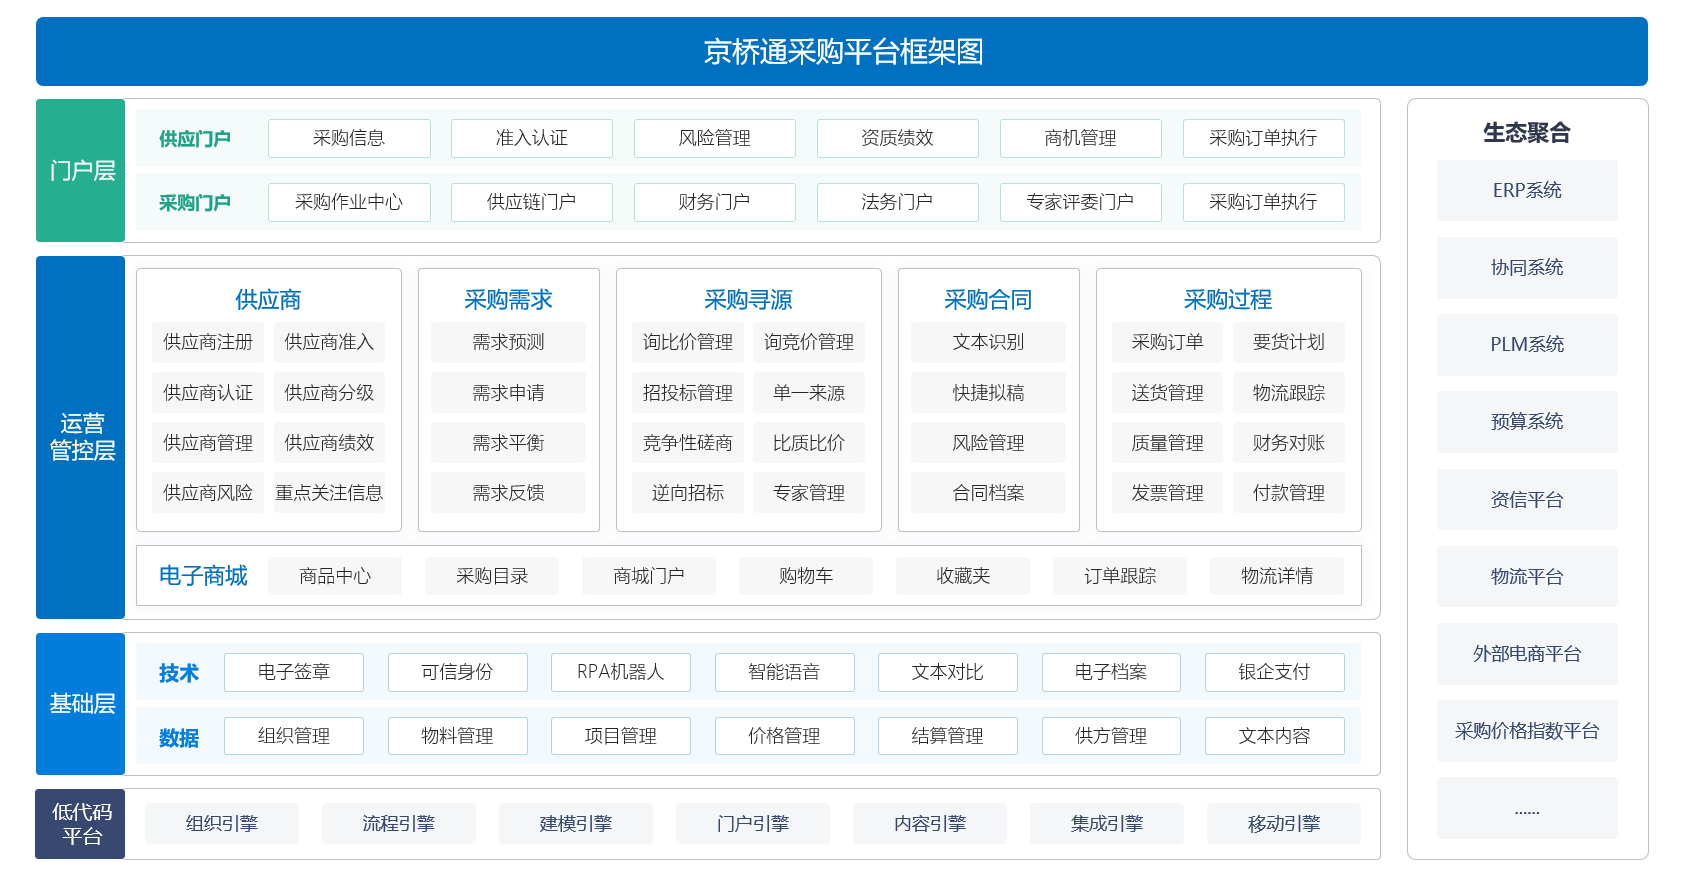This screenshot has width=1694, height=873.
Task: Select the 移动引擎 box
Action: point(1284,824)
